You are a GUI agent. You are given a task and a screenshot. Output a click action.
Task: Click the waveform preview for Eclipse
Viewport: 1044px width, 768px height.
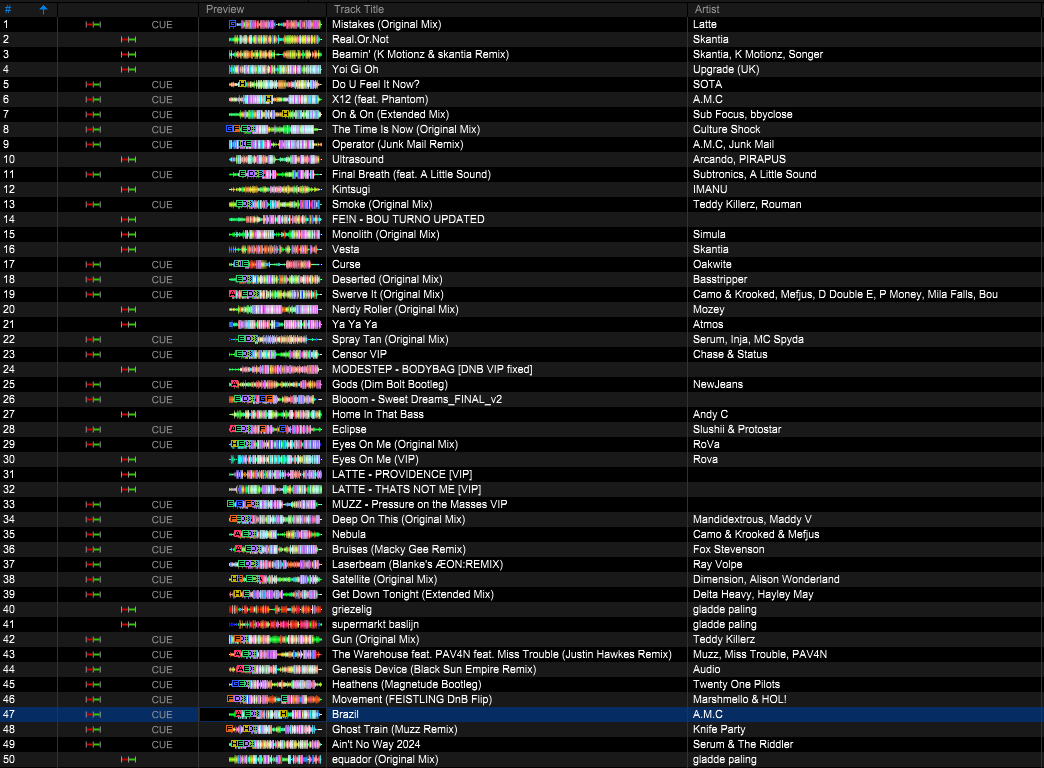point(263,429)
